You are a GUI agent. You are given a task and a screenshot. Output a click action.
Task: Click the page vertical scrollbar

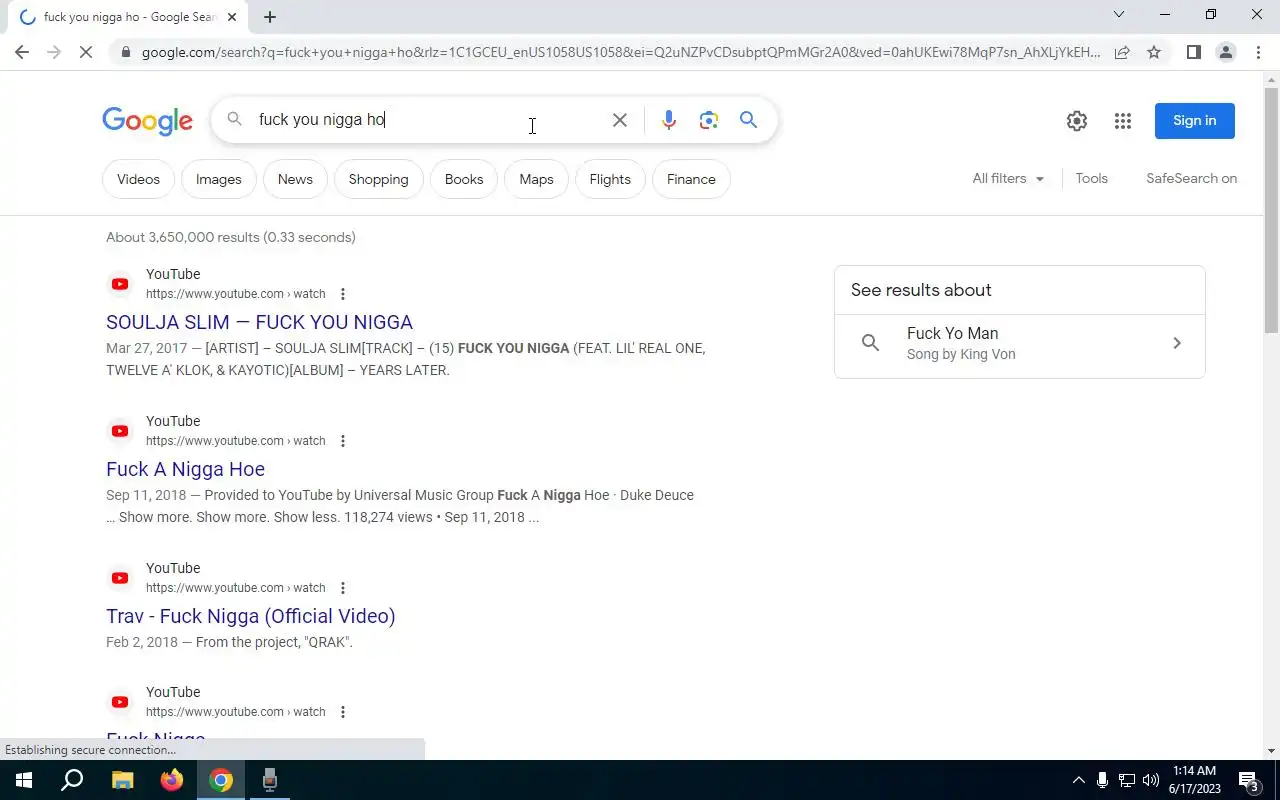[1271, 210]
